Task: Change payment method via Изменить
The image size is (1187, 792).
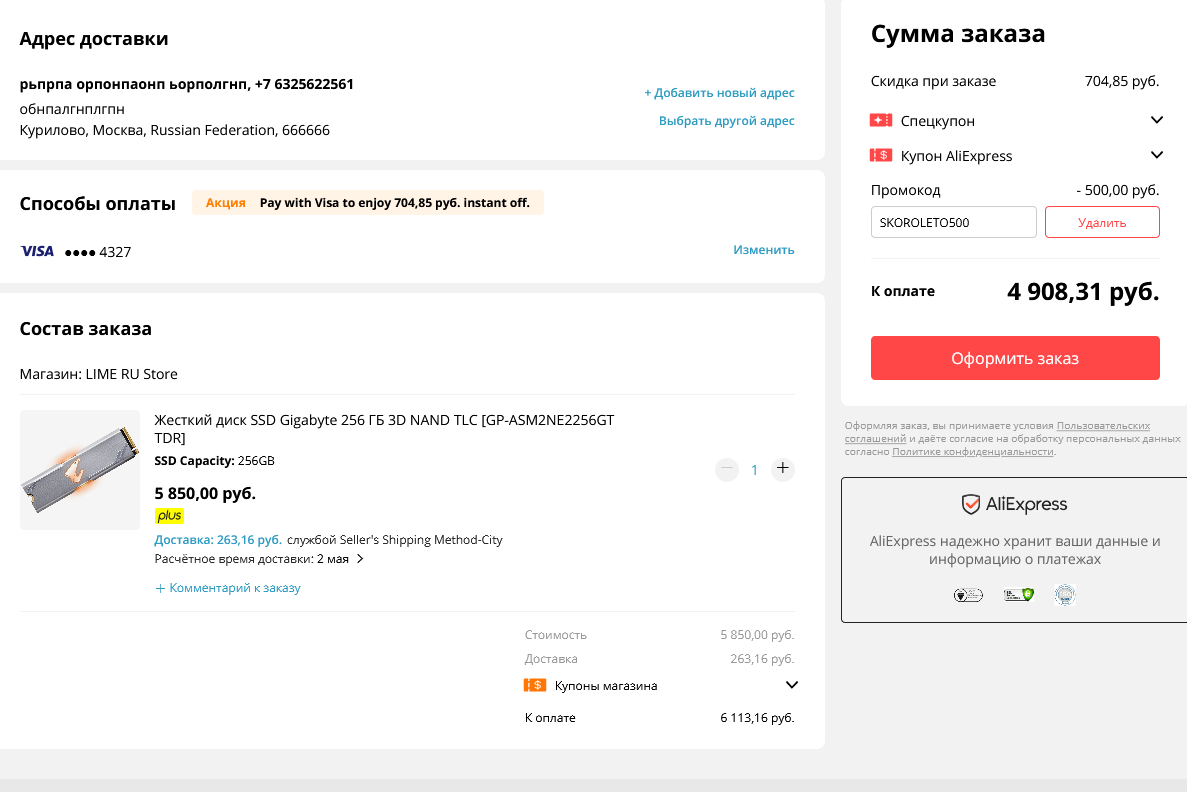Action: [x=764, y=249]
